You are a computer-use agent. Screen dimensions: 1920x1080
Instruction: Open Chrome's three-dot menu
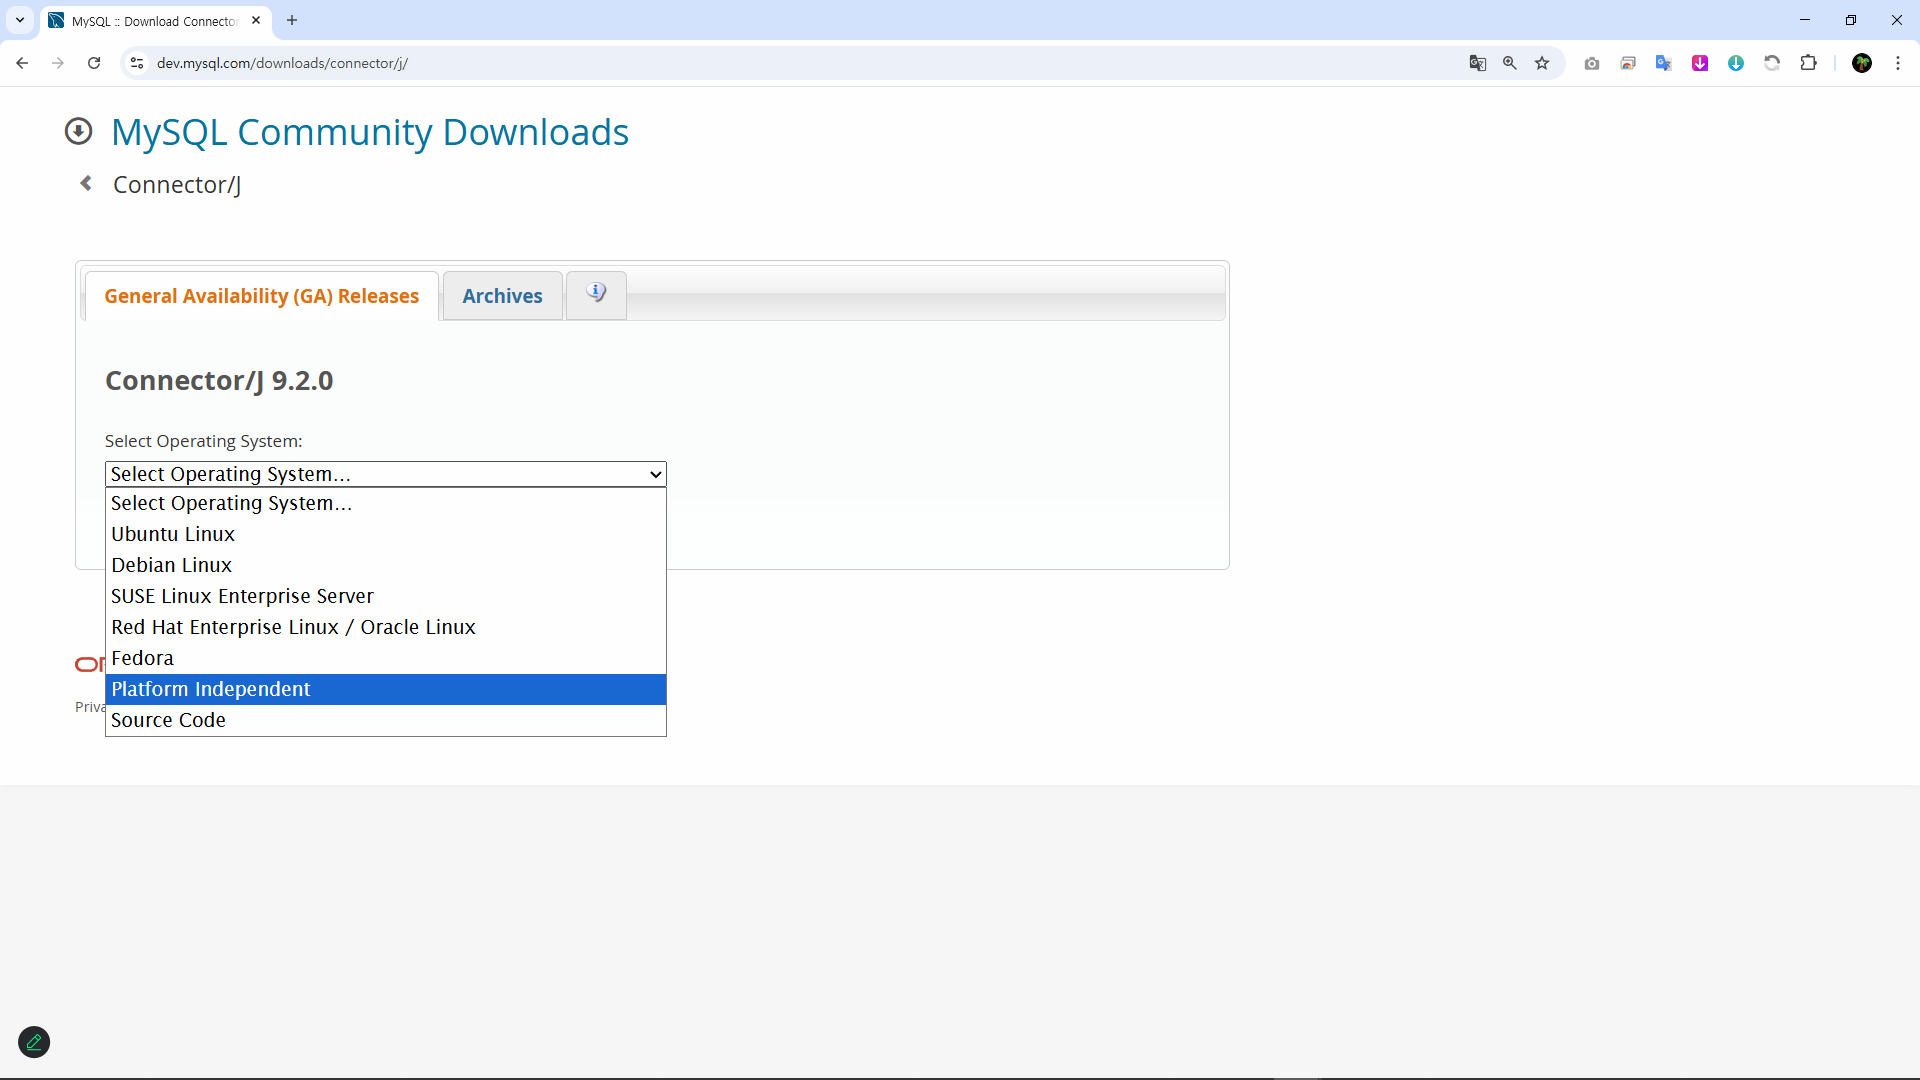point(1898,63)
